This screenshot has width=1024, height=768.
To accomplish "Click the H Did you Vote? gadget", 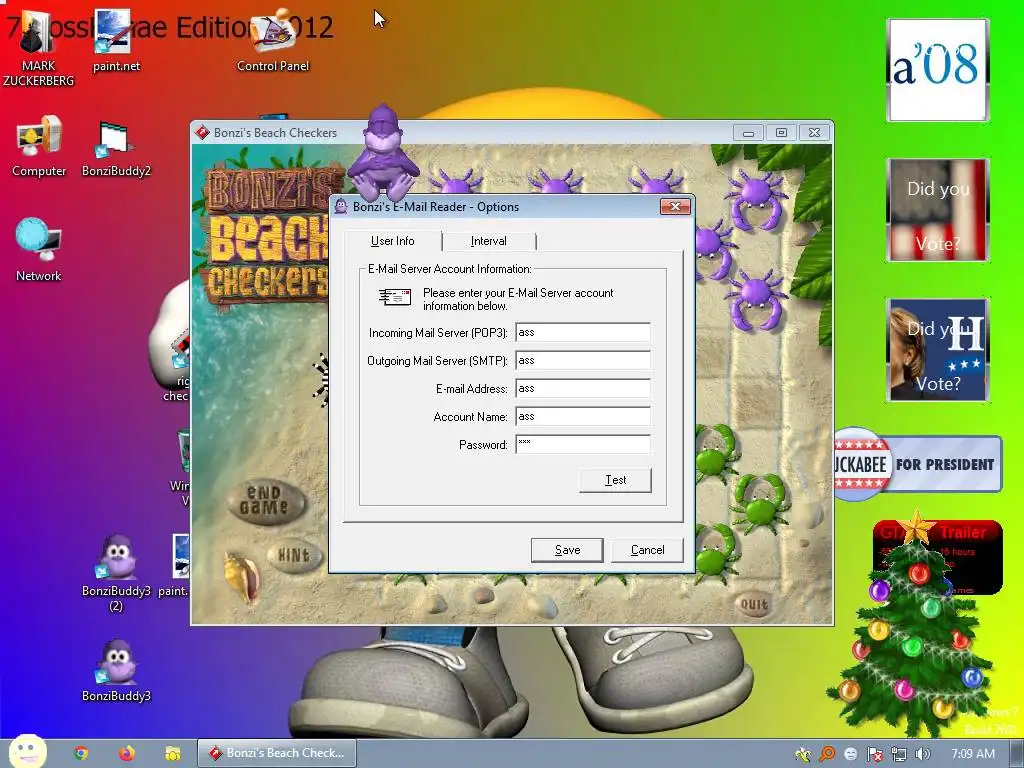I will [938, 349].
